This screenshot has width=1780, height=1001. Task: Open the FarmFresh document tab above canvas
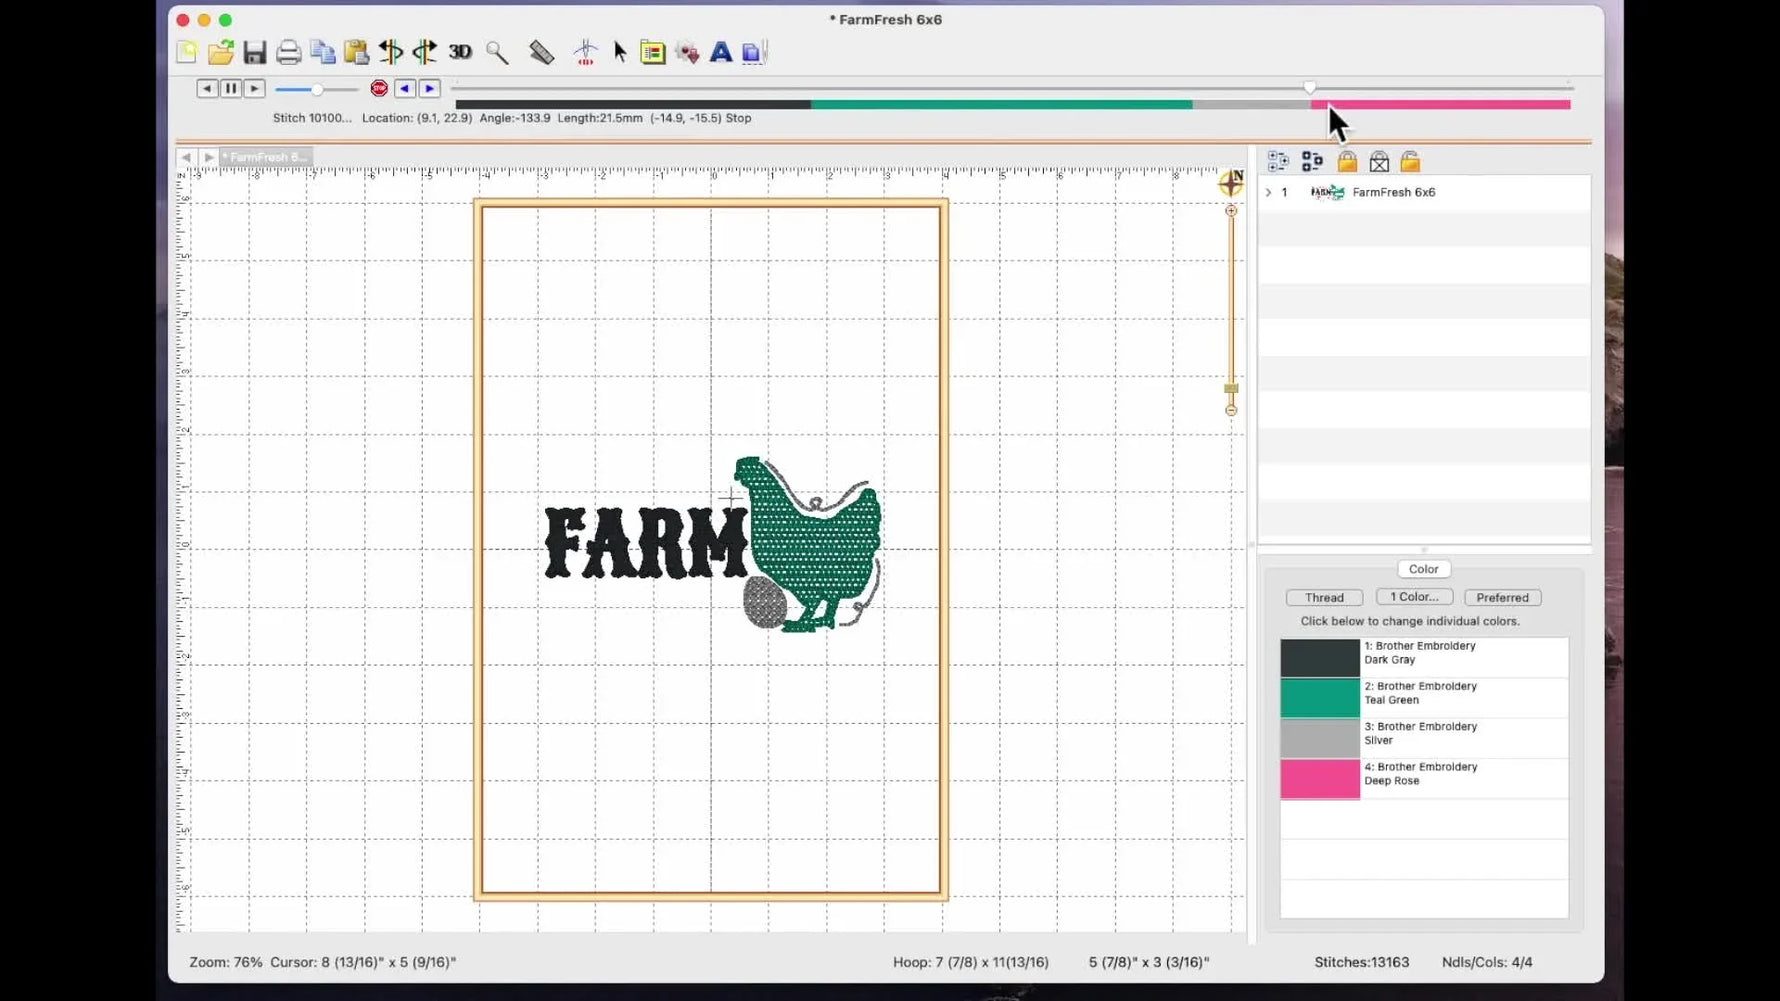pos(265,157)
